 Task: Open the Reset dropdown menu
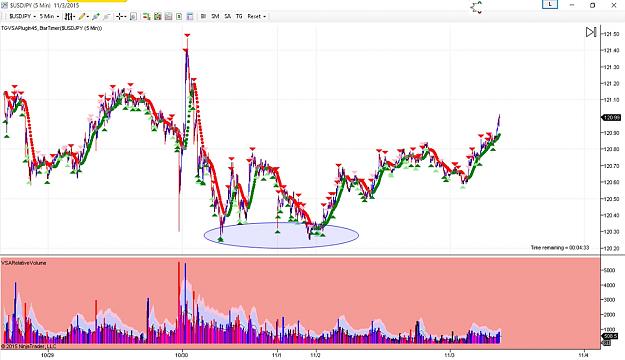[x=257, y=16]
